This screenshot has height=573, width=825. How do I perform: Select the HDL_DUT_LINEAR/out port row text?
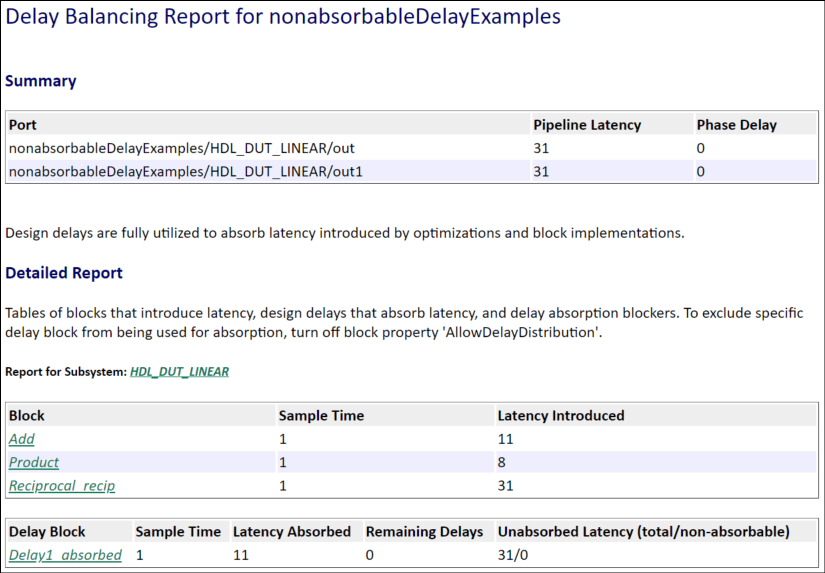(182, 148)
